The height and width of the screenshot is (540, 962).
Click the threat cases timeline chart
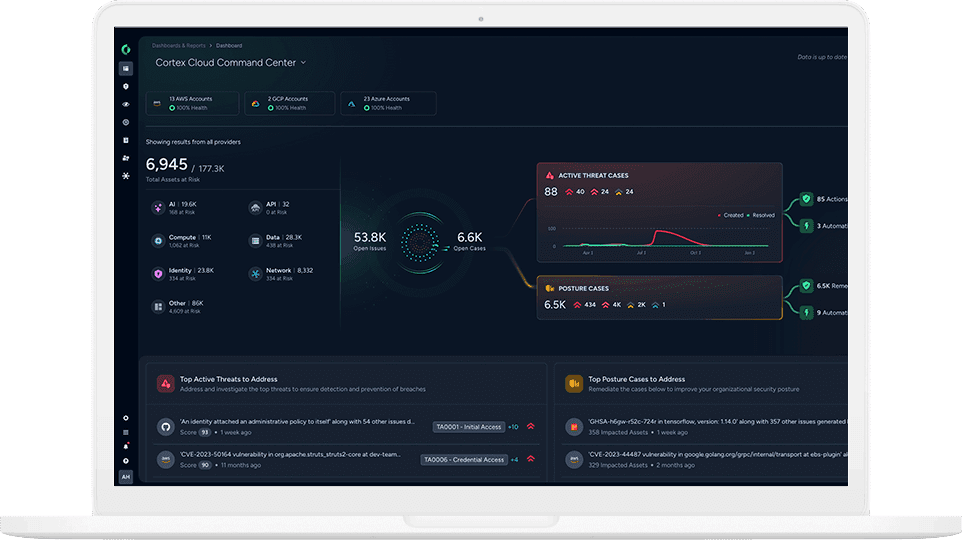coord(660,239)
